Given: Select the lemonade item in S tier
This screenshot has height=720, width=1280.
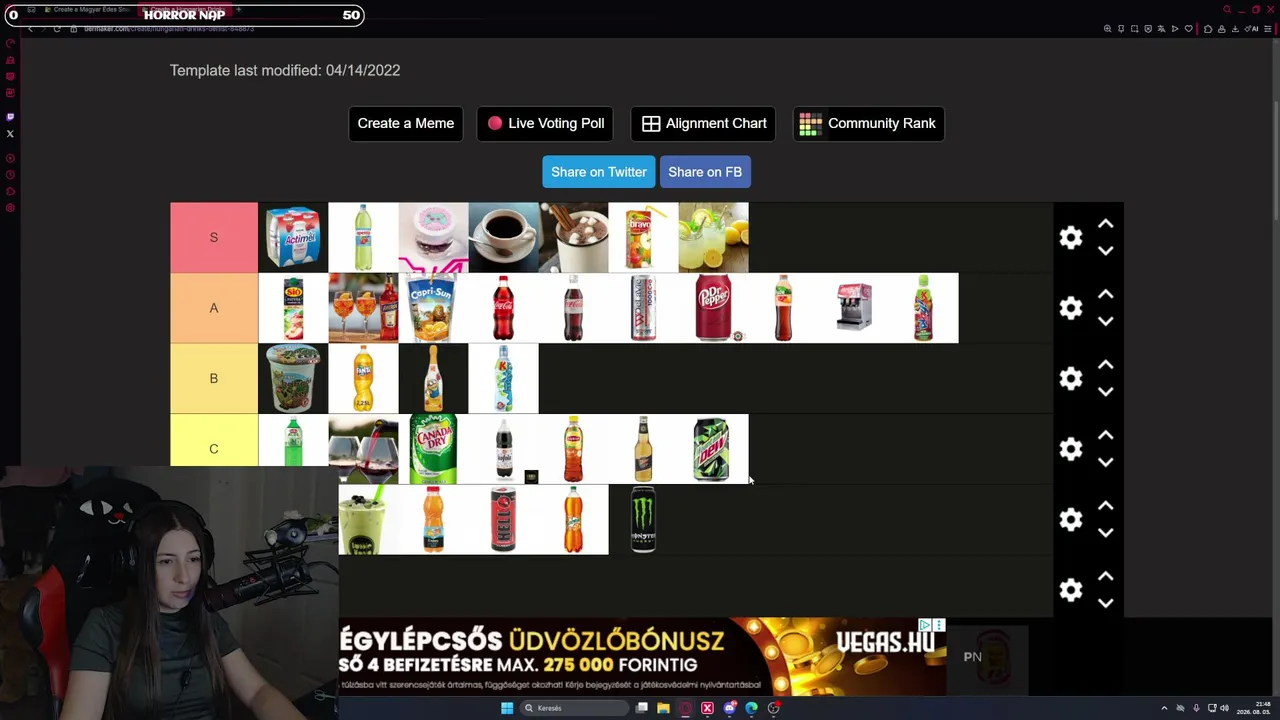Looking at the screenshot, I should [x=713, y=238].
